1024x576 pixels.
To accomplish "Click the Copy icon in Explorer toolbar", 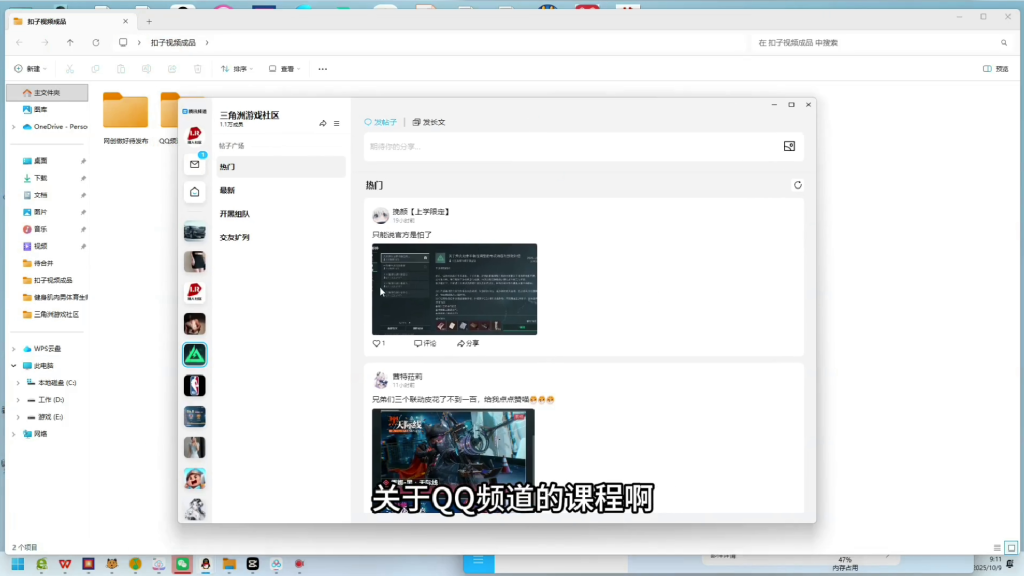I will (x=95, y=68).
